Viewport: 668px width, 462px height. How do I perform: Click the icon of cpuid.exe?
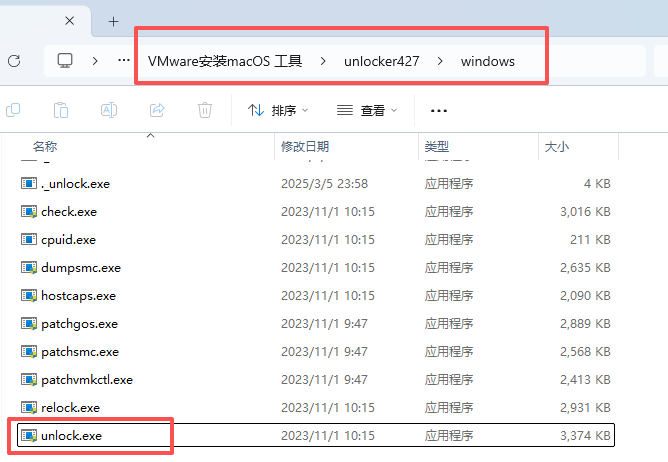click(x=29, y=240)
